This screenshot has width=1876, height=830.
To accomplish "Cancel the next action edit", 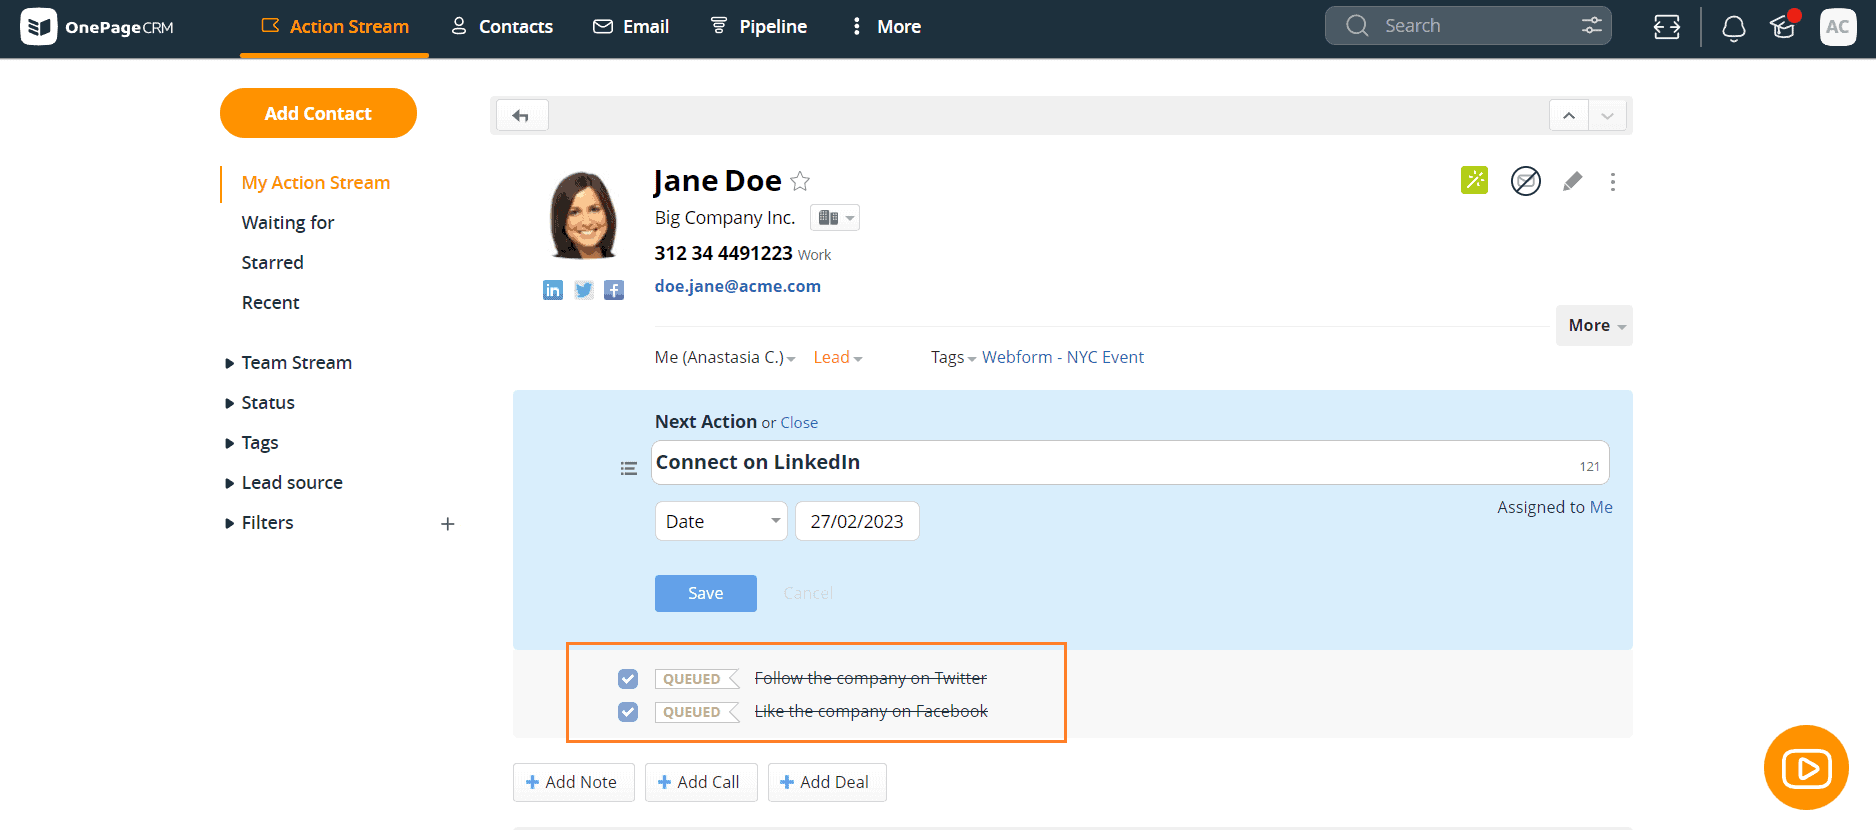I will [808, 594].
